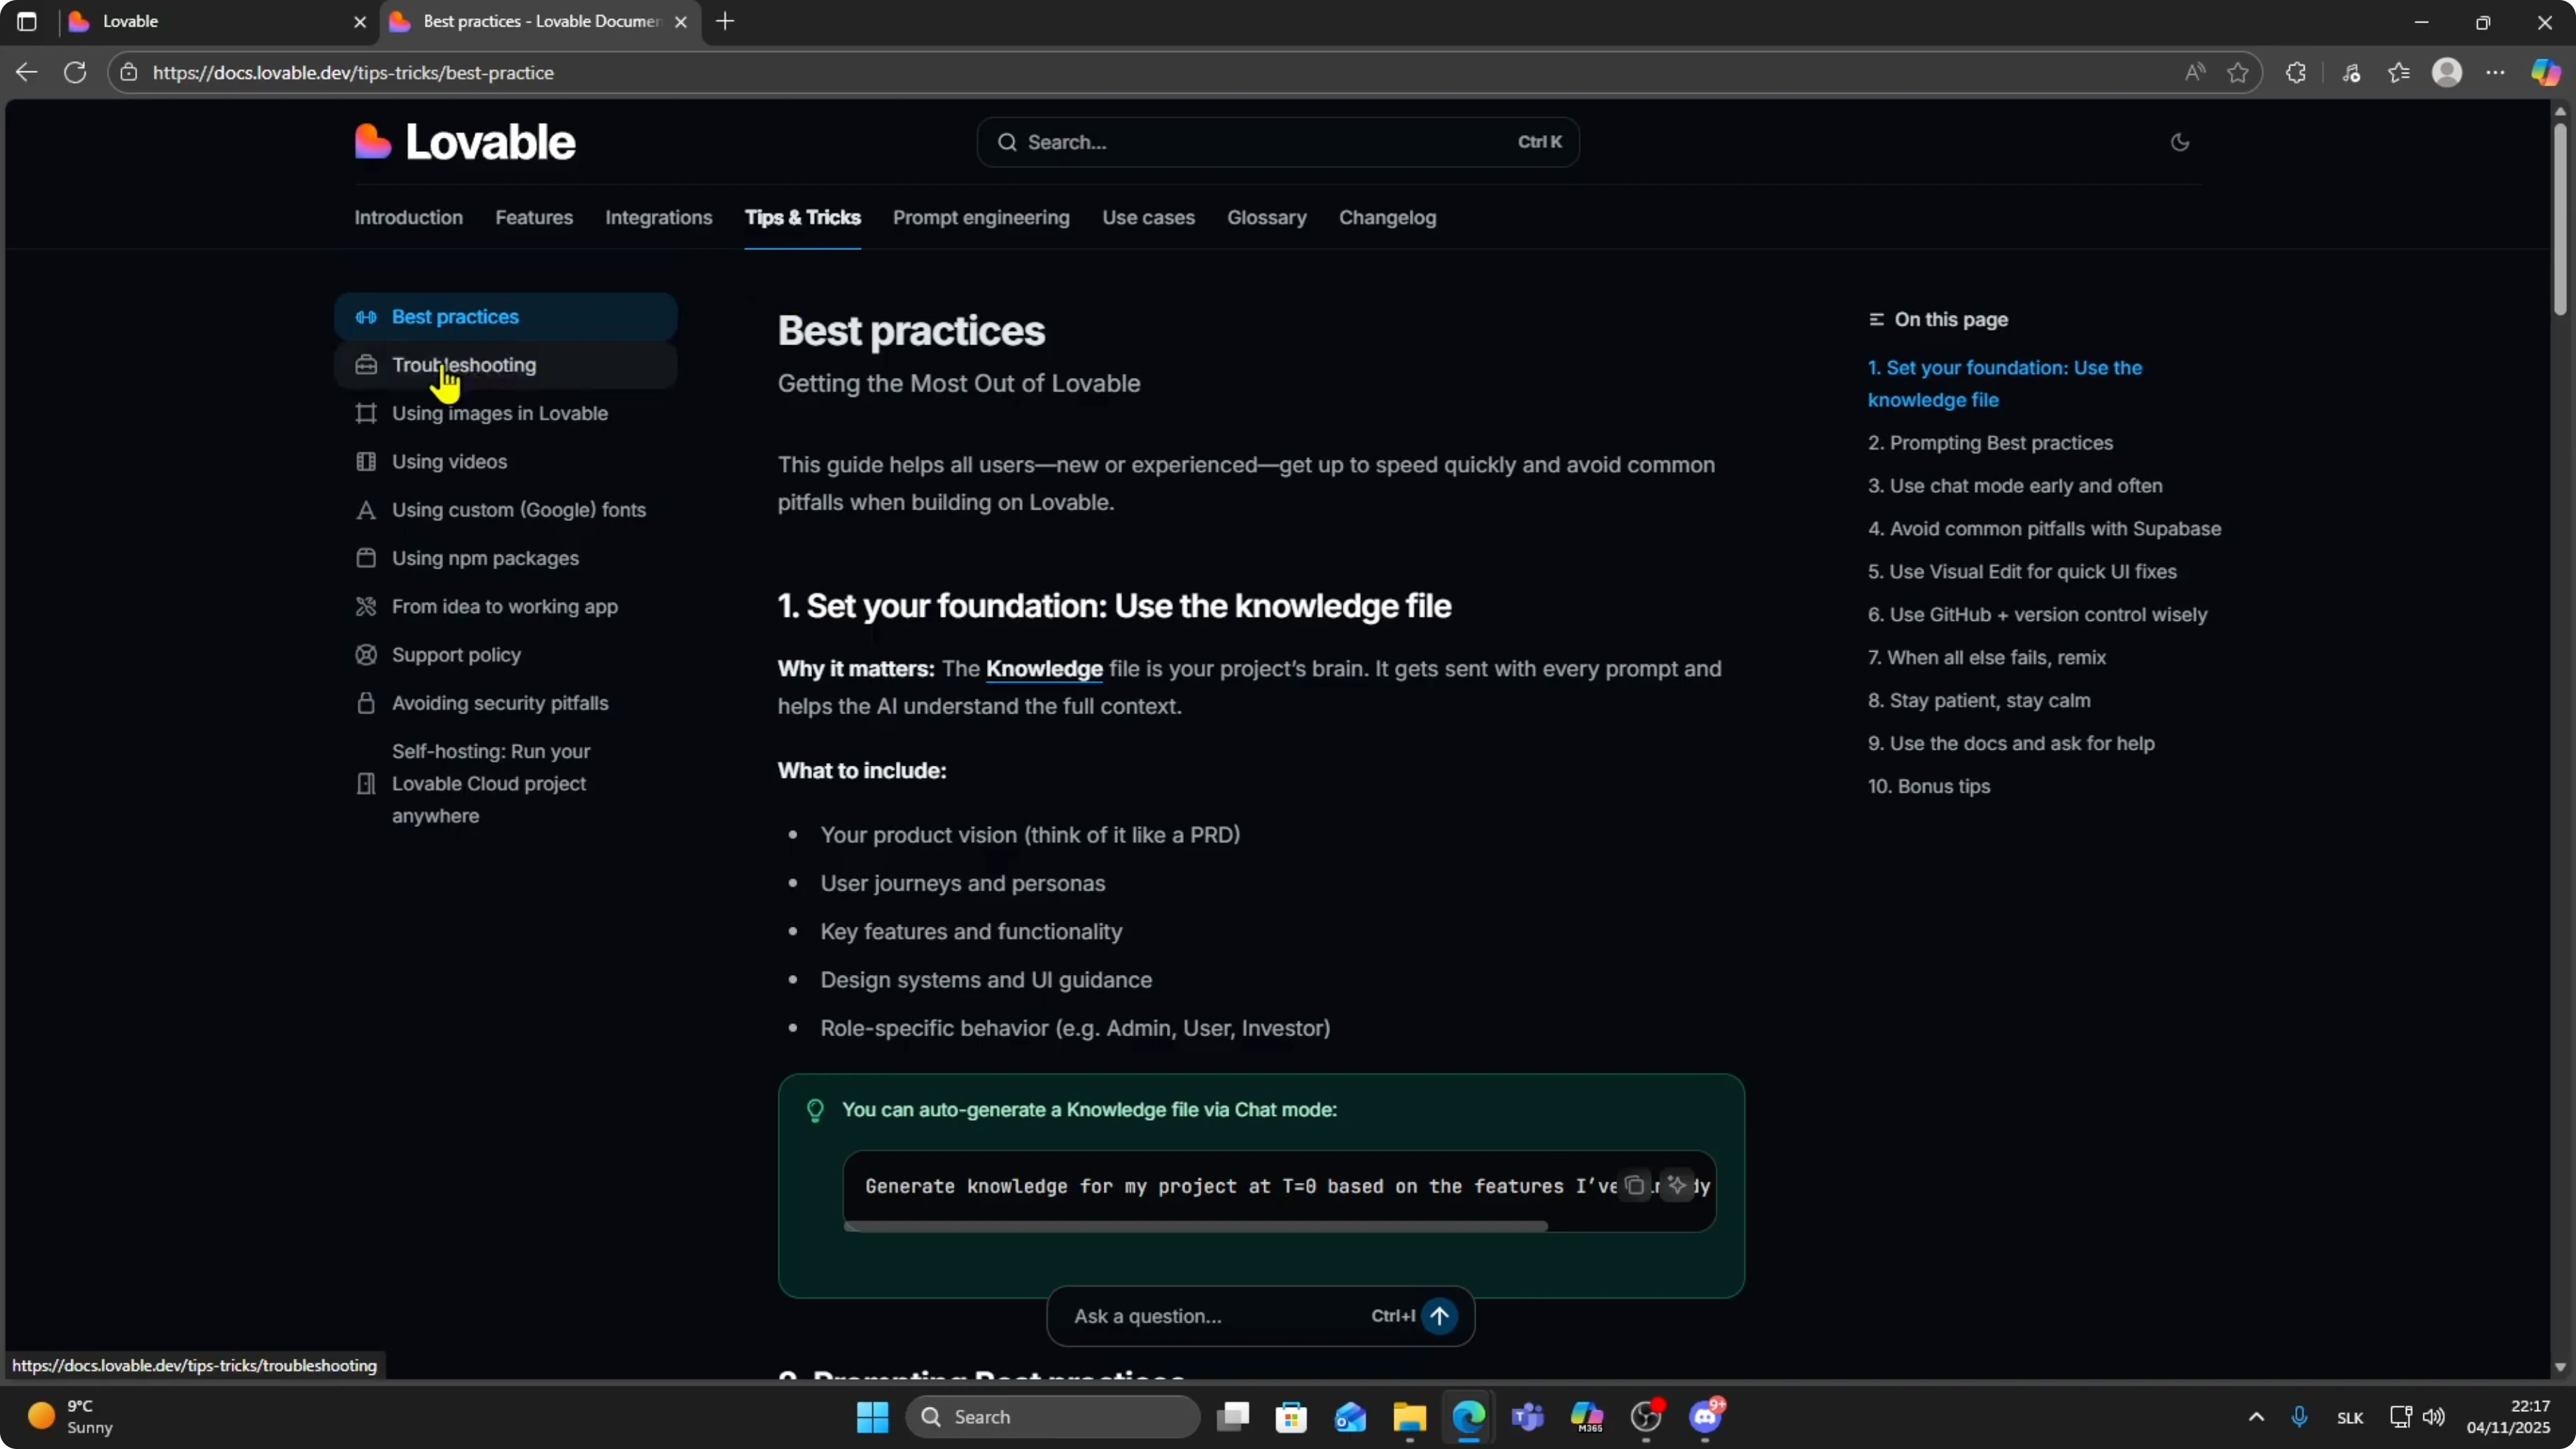Image resolution: width=2576 pixels, height=1449 pixels.
Task: Refresh the page with reload icon
Action: 75,72
